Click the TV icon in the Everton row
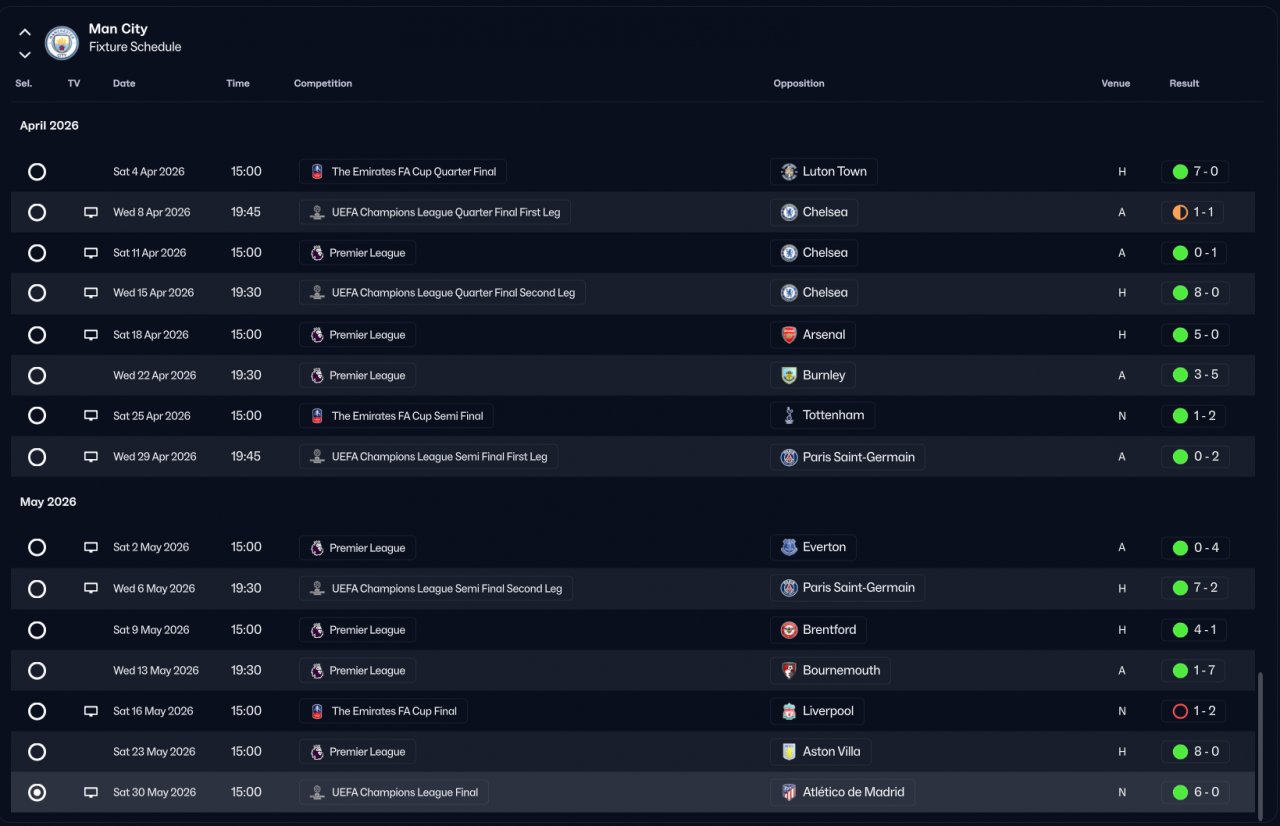Viewport: 1280px width, 826px height. click(x=91, y=548)
